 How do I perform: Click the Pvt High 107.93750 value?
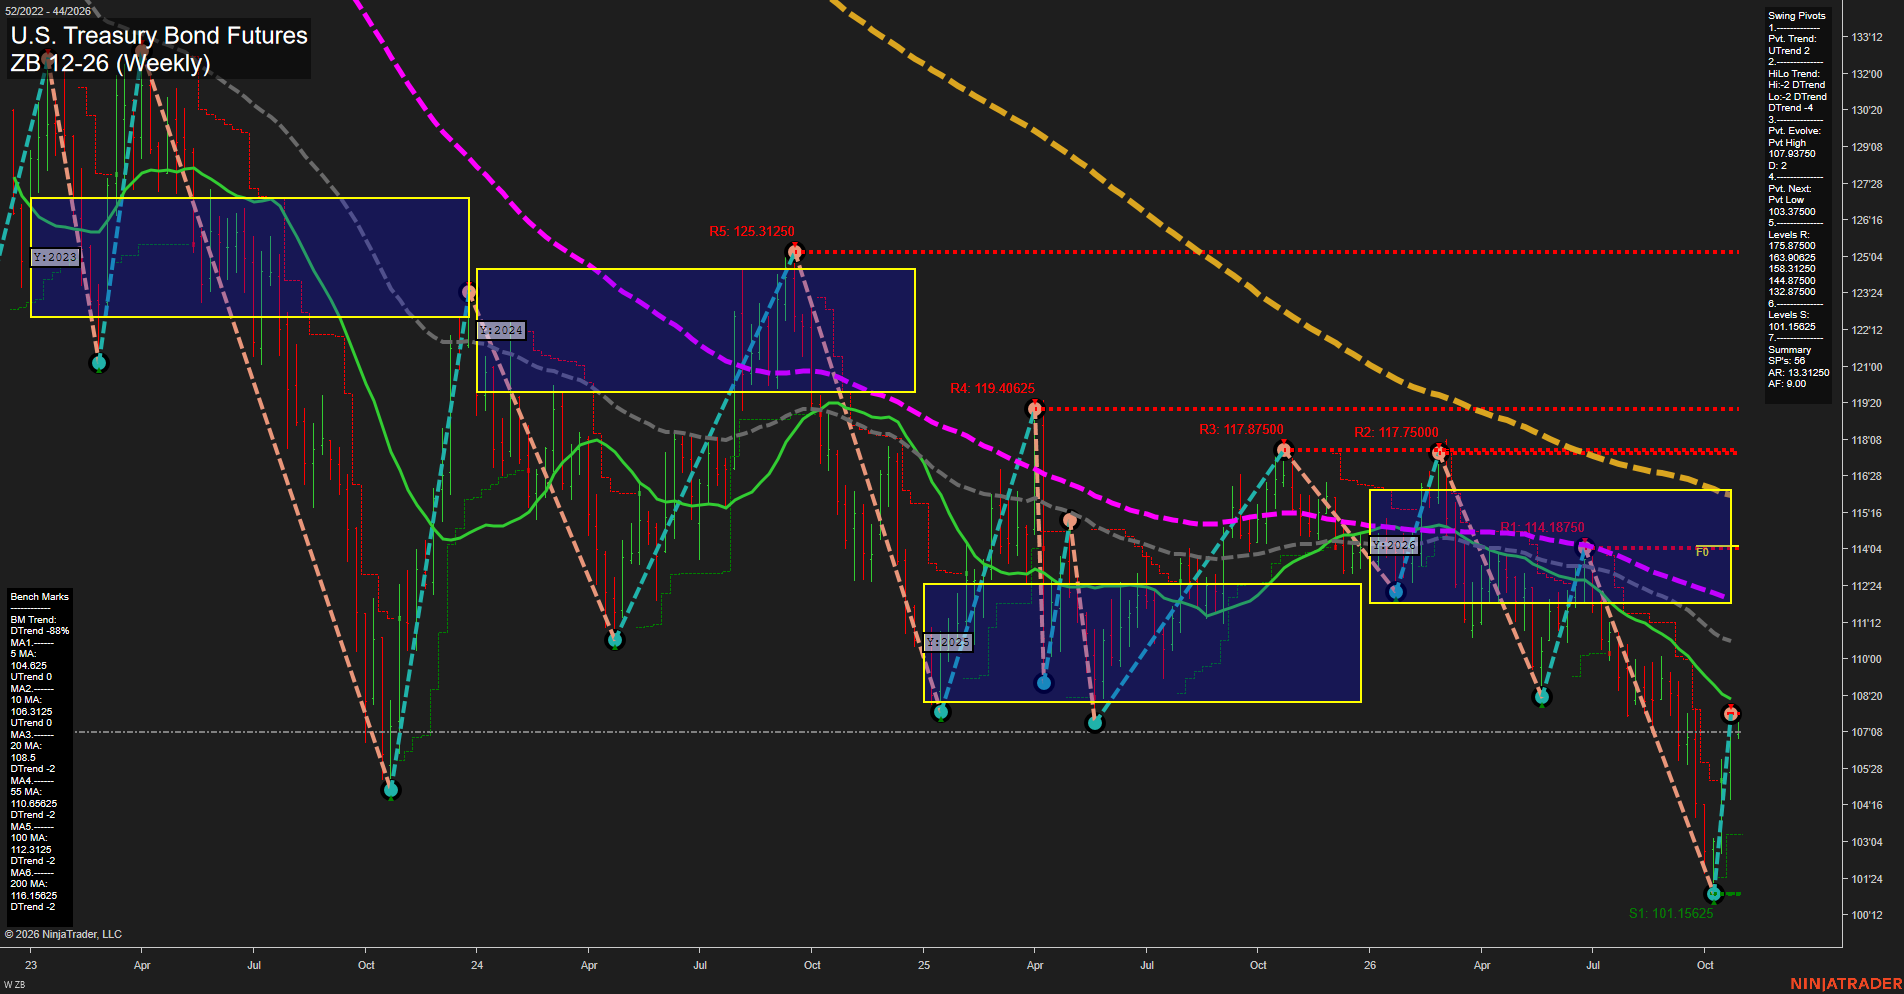click(x=1792, y=154)
